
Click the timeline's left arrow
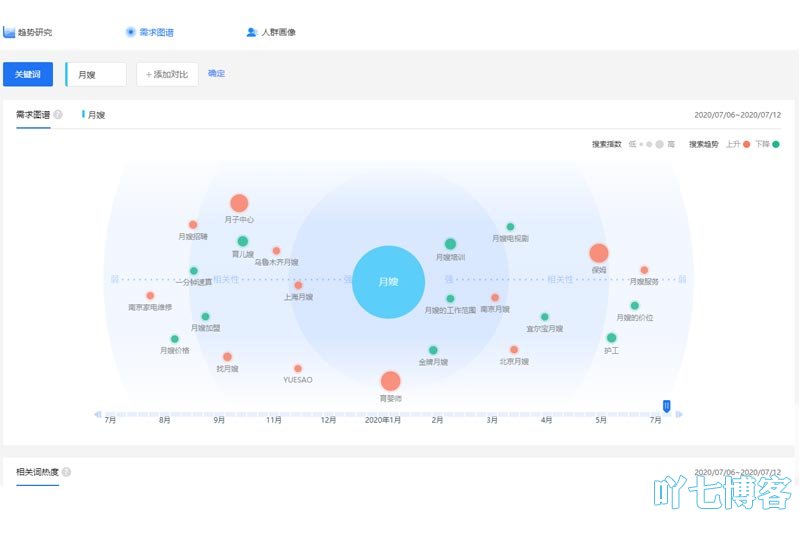pos(98,414)
